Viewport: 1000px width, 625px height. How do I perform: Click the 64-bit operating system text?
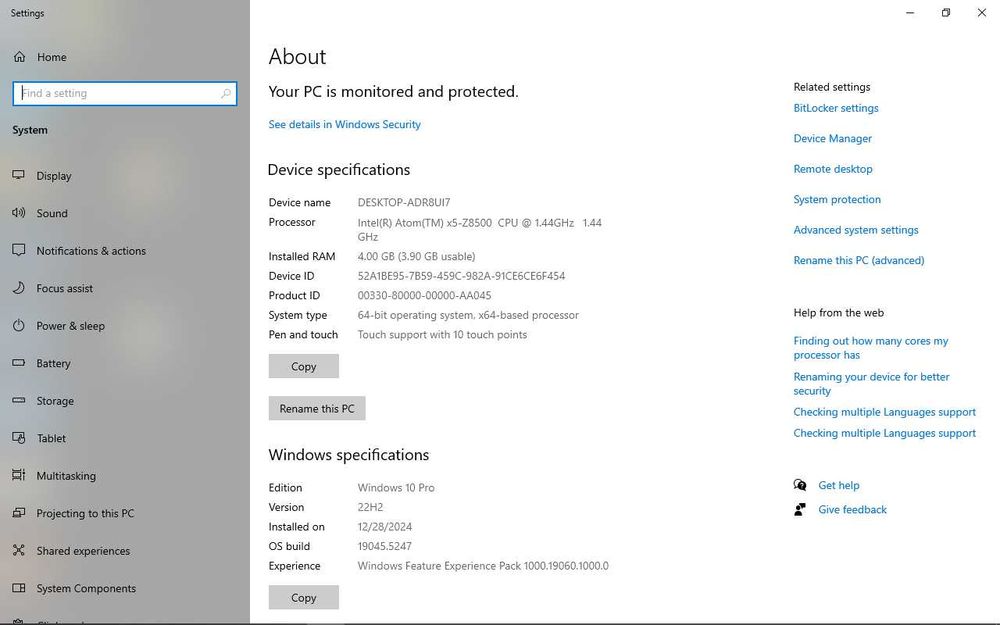point(467,315)
